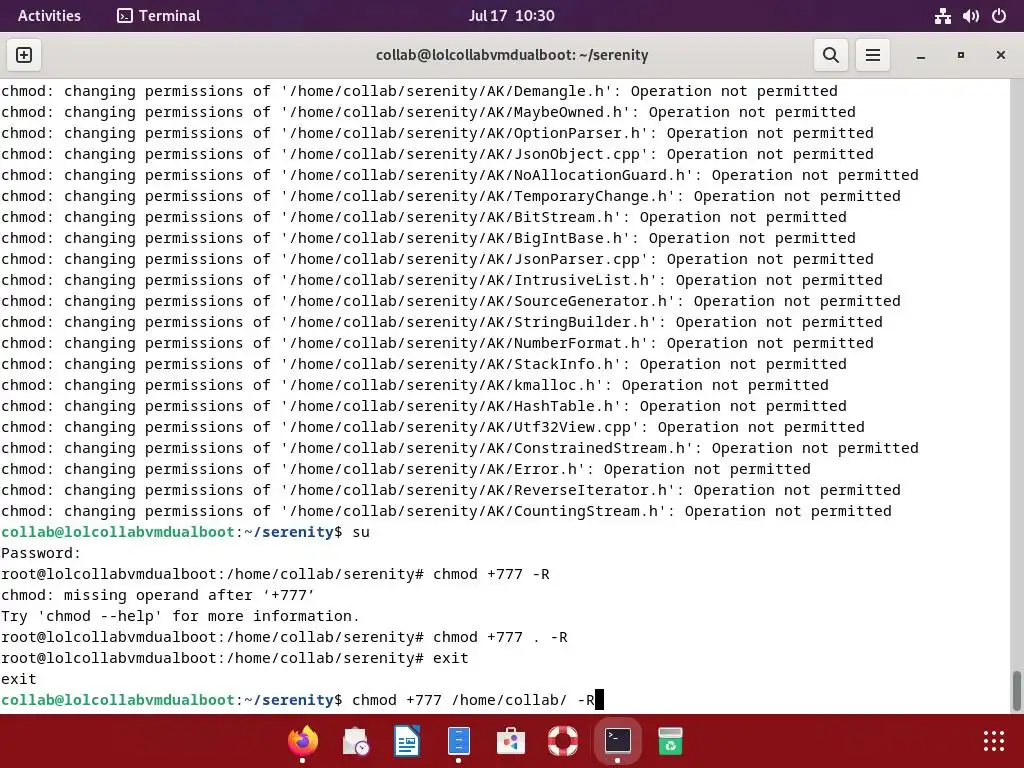Click the line containing 'AK/kmalloc.h'

(415, 385)
